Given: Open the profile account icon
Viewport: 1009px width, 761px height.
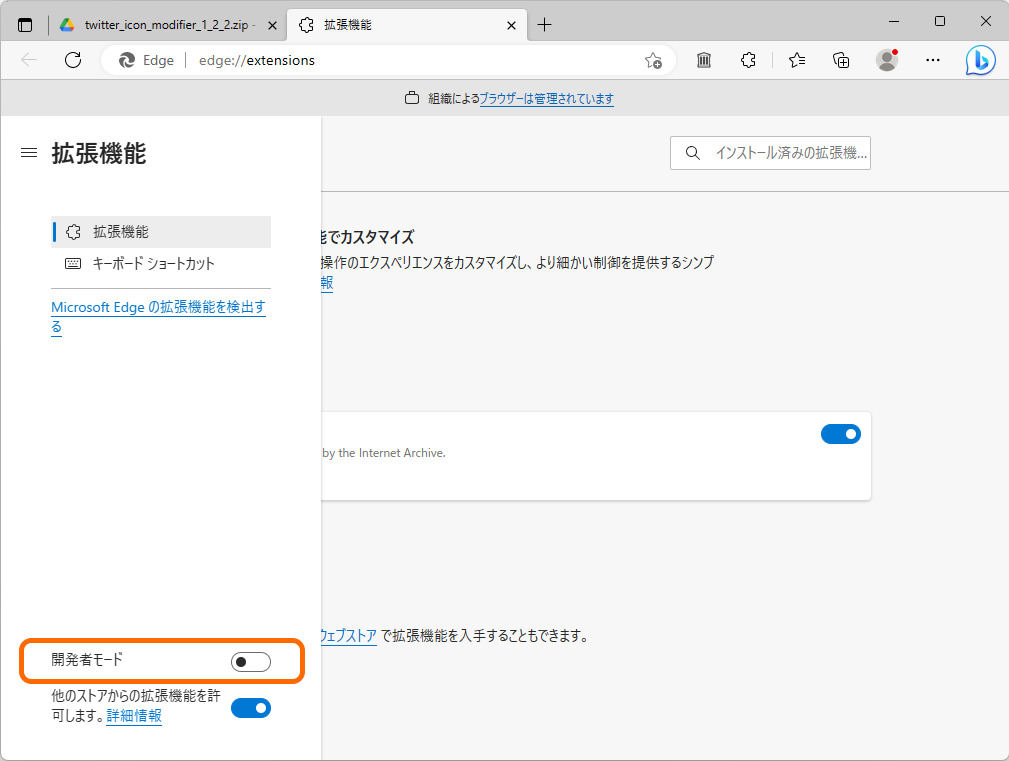Looking at the screenshot, I should [x=887, y=60].
